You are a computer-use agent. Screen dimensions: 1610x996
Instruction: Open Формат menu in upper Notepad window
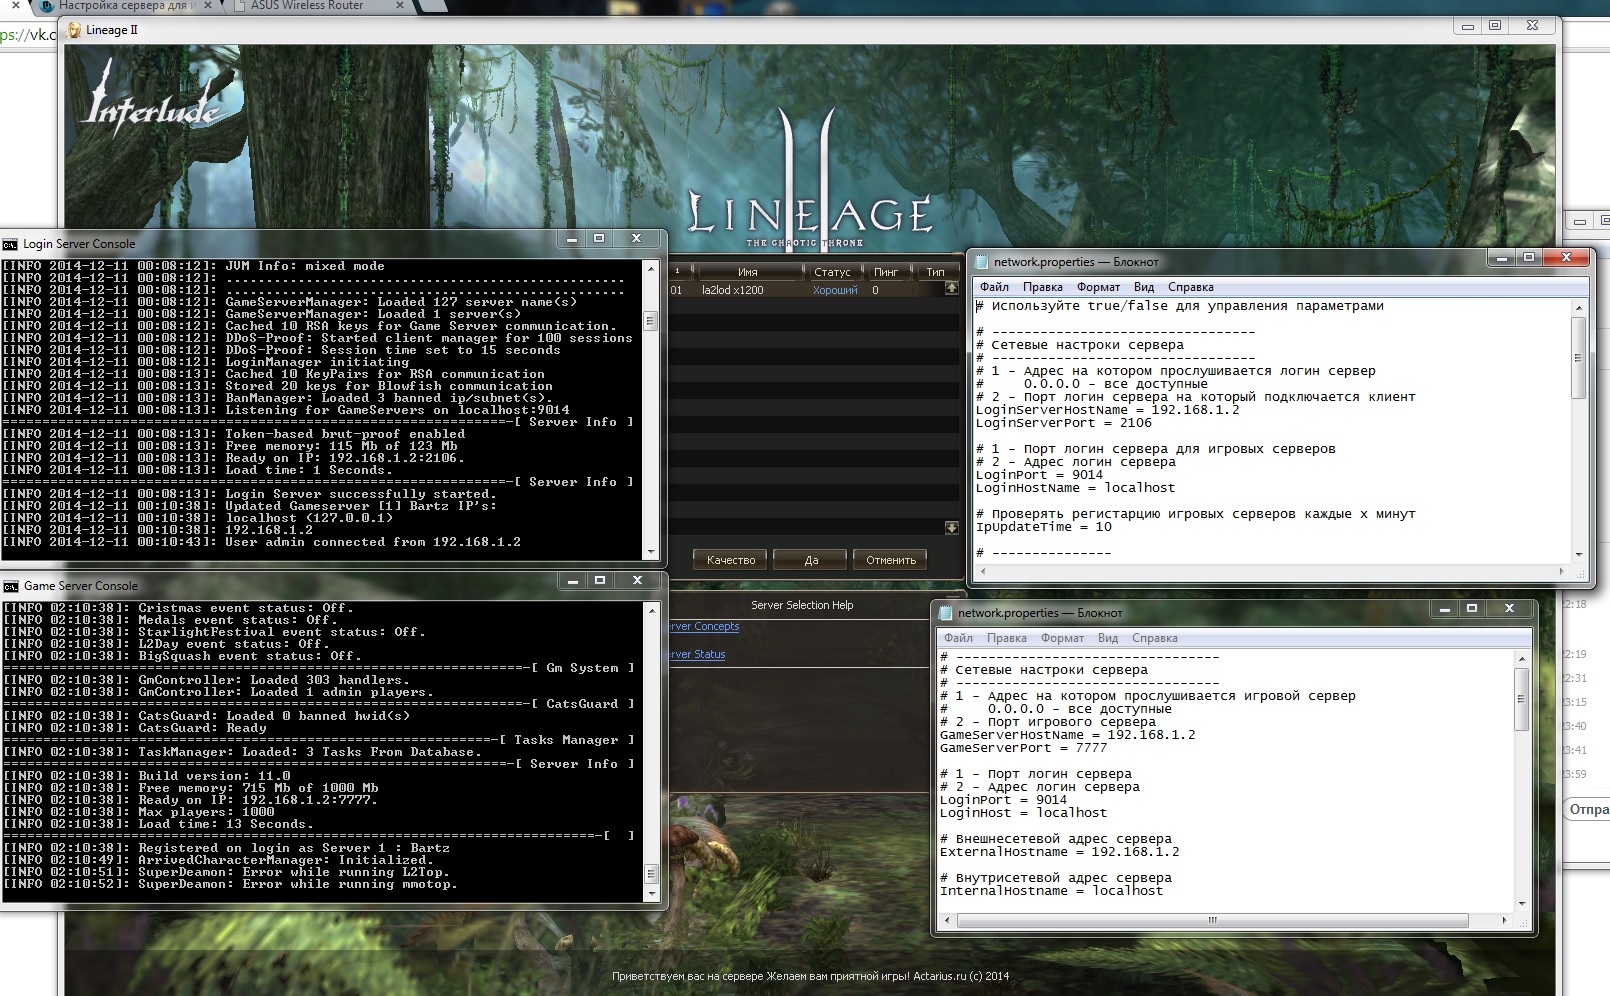(x=1098, y=287)
